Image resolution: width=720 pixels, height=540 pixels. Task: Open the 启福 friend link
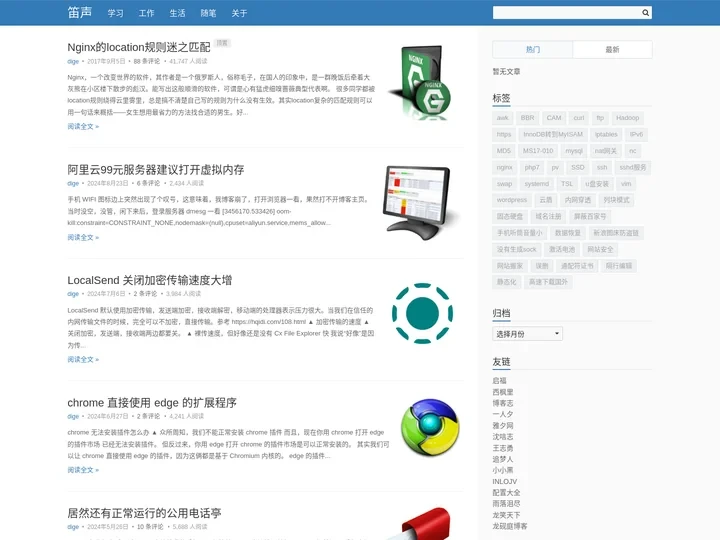[x=499, y=381]
